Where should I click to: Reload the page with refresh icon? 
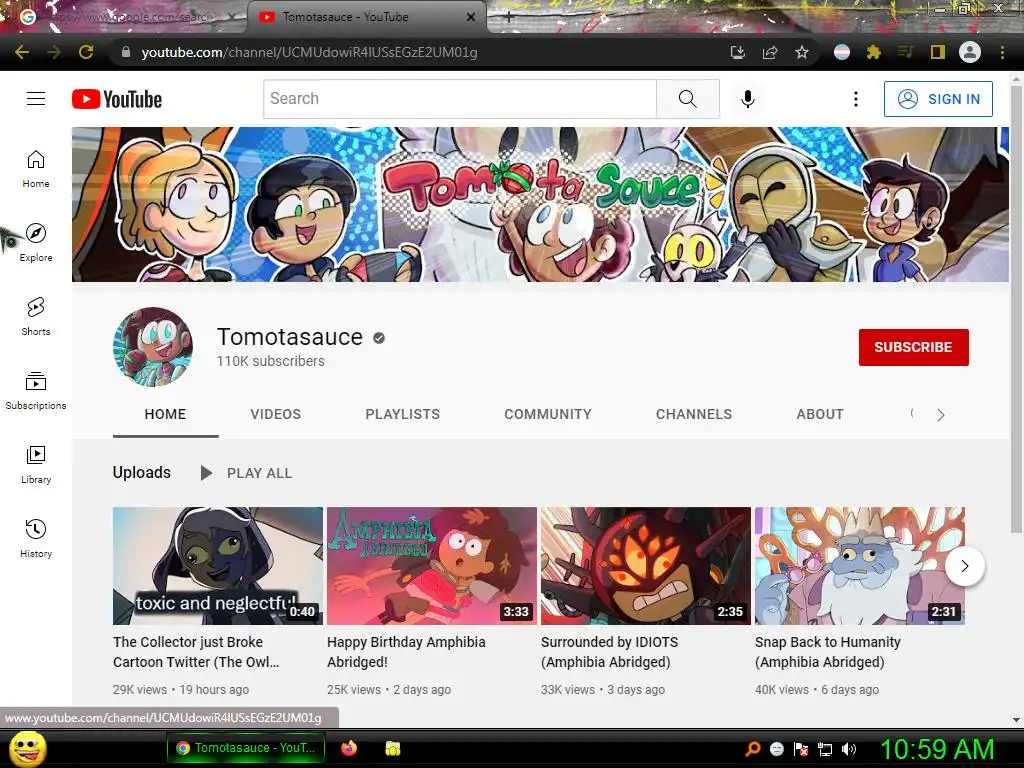[86, 52]
